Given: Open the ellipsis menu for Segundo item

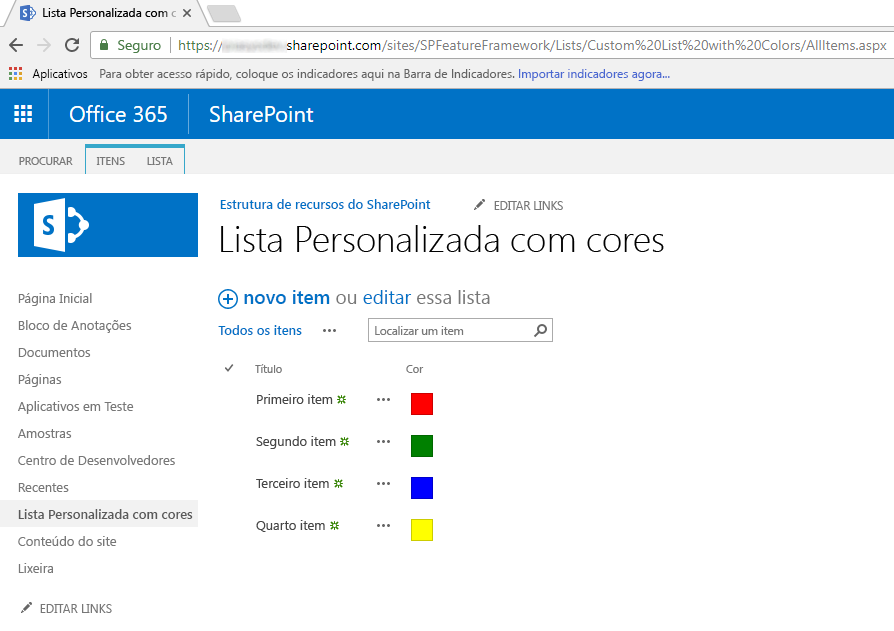Looking at the screenshot, I should [384, 442].
